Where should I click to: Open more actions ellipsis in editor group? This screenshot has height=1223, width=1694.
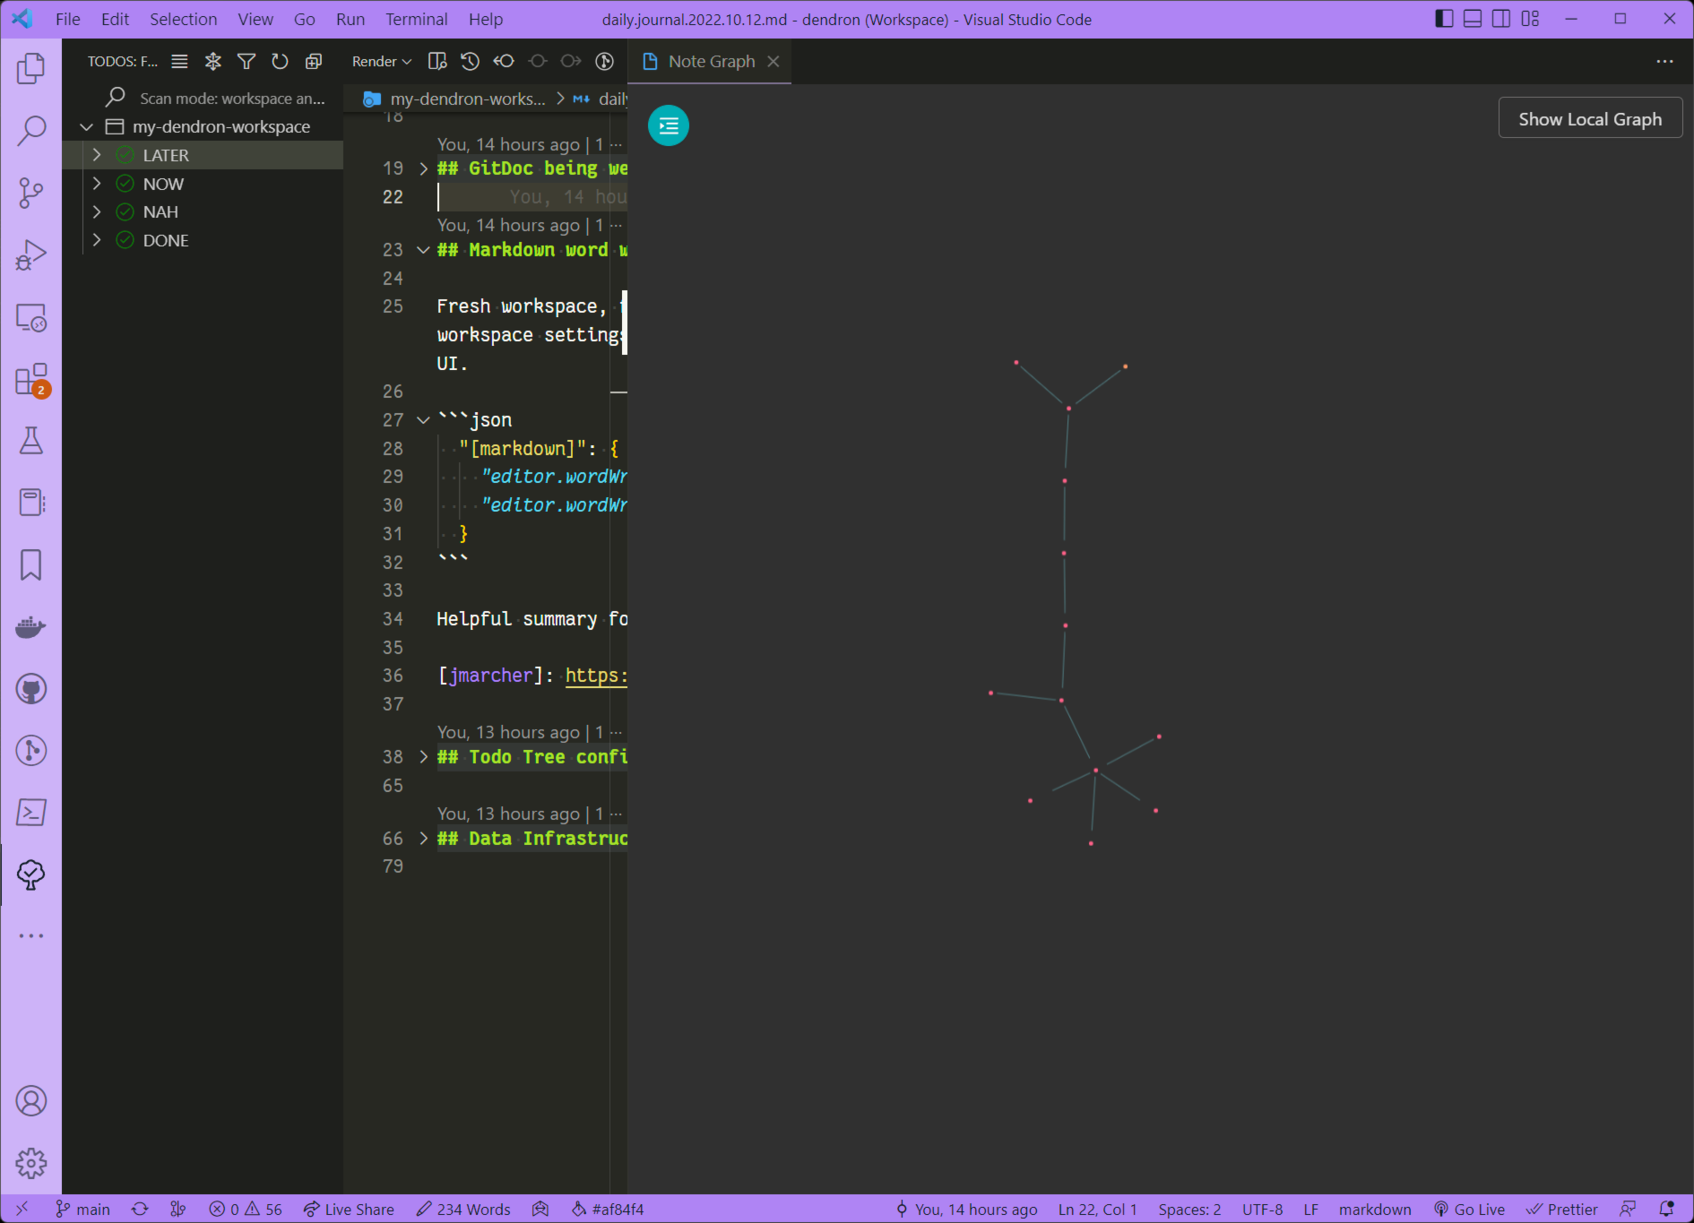click(x=1664, y=61)
